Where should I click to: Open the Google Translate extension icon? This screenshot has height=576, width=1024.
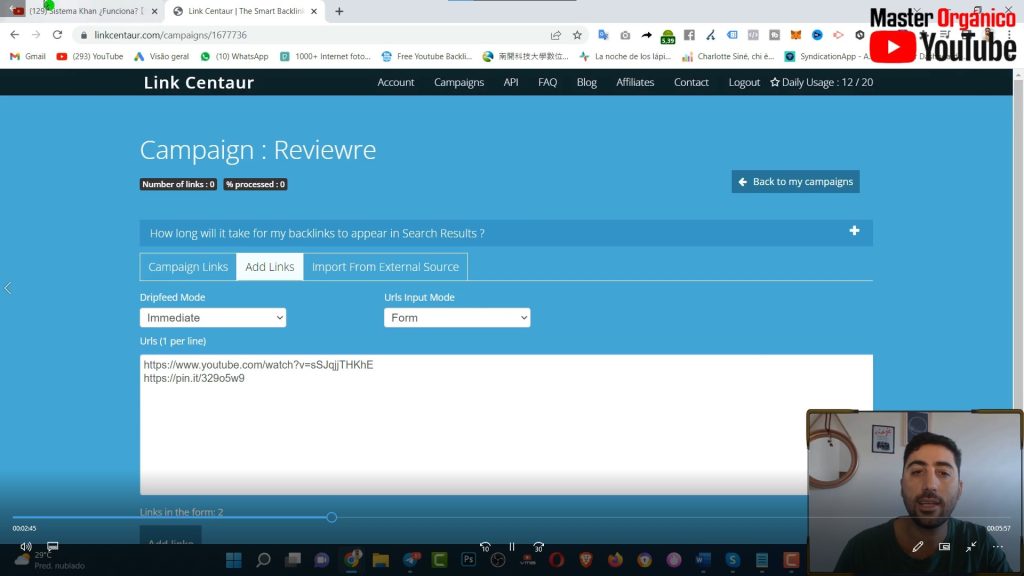click(x=603, y=35)
